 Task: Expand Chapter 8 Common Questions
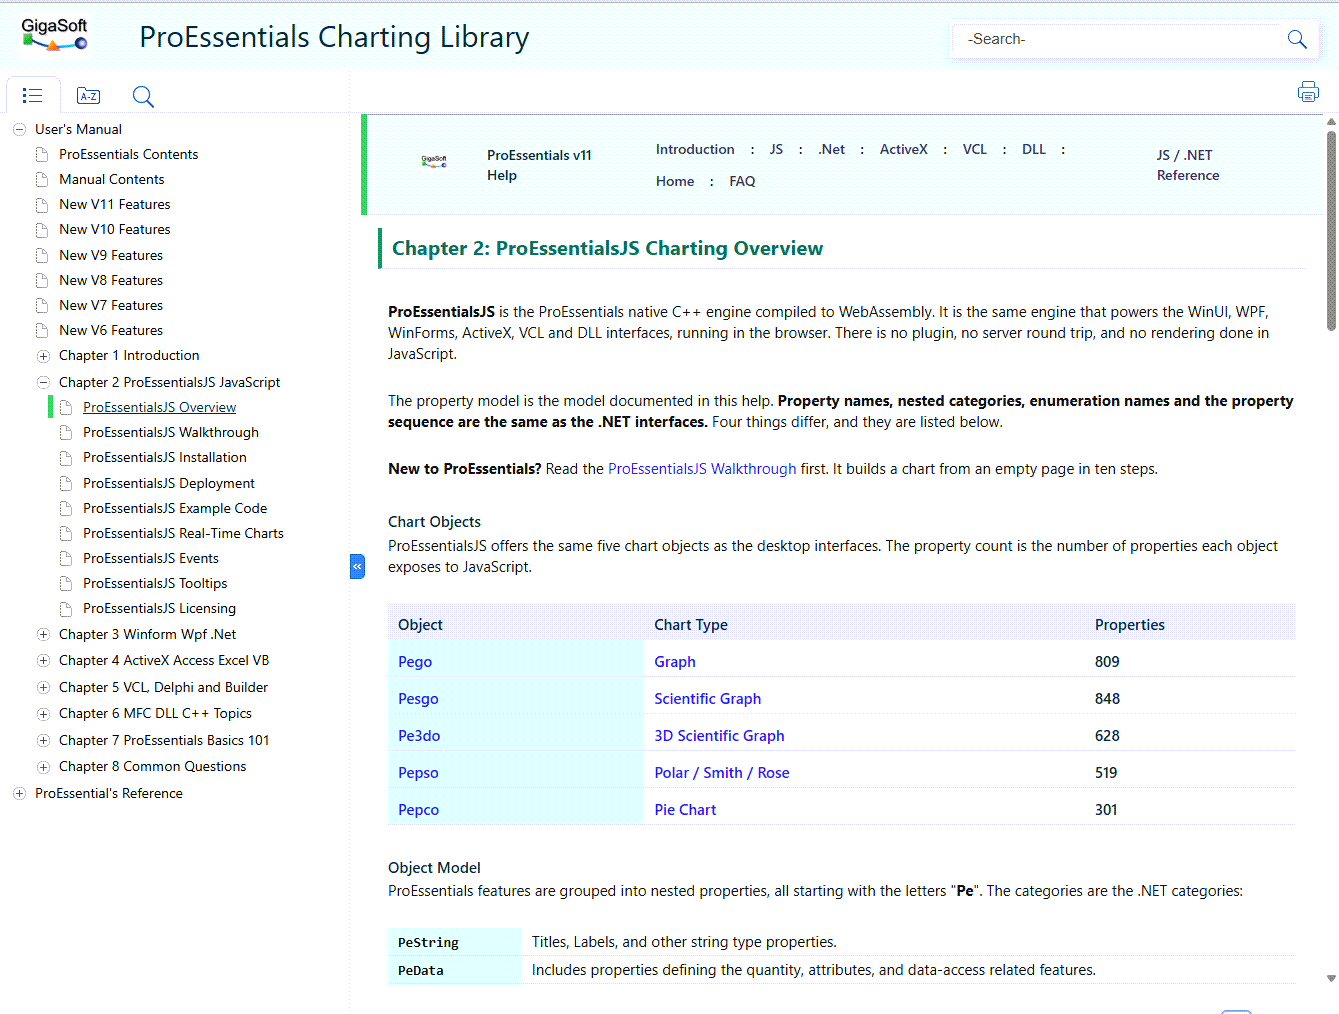pyautogui.click(x=43, y=767)
